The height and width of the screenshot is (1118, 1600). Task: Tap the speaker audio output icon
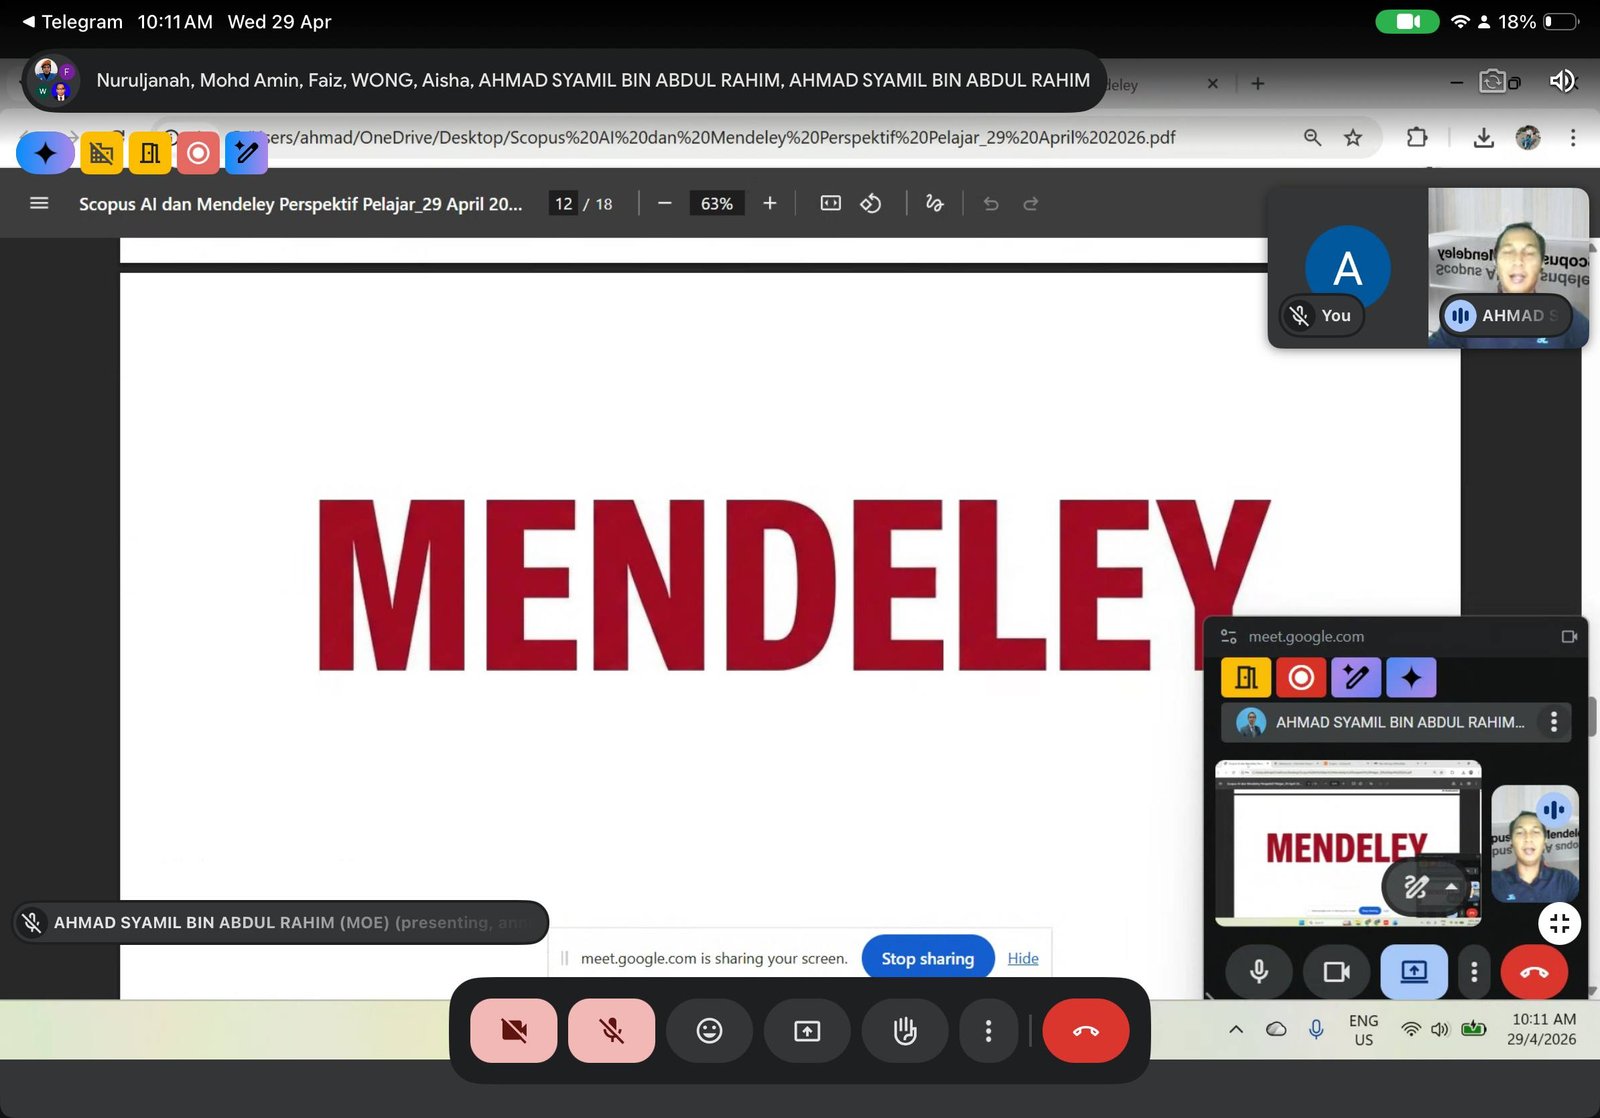click(x=1562, y=81)
